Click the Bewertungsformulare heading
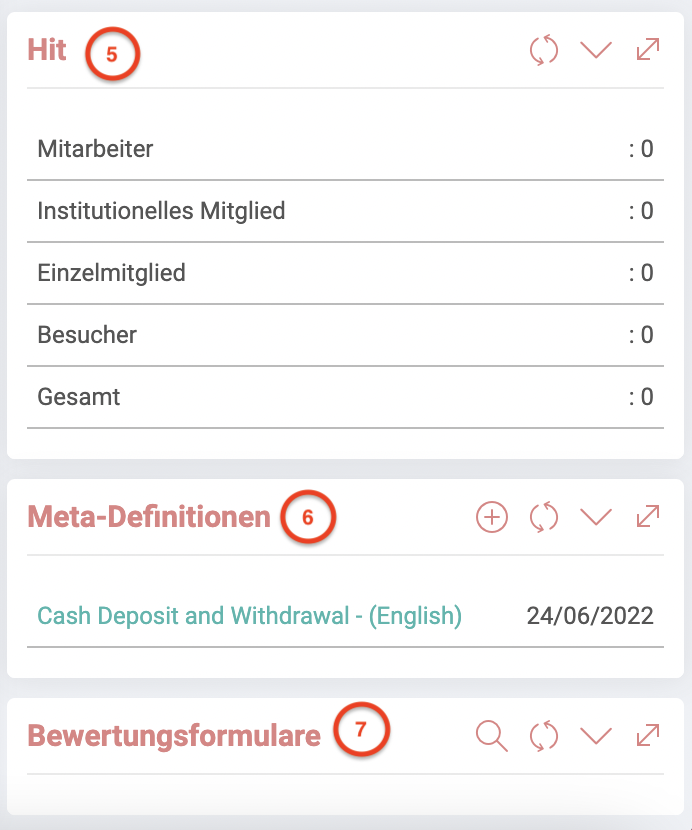Screen dimensions: 692x830 tap(174, 736)
